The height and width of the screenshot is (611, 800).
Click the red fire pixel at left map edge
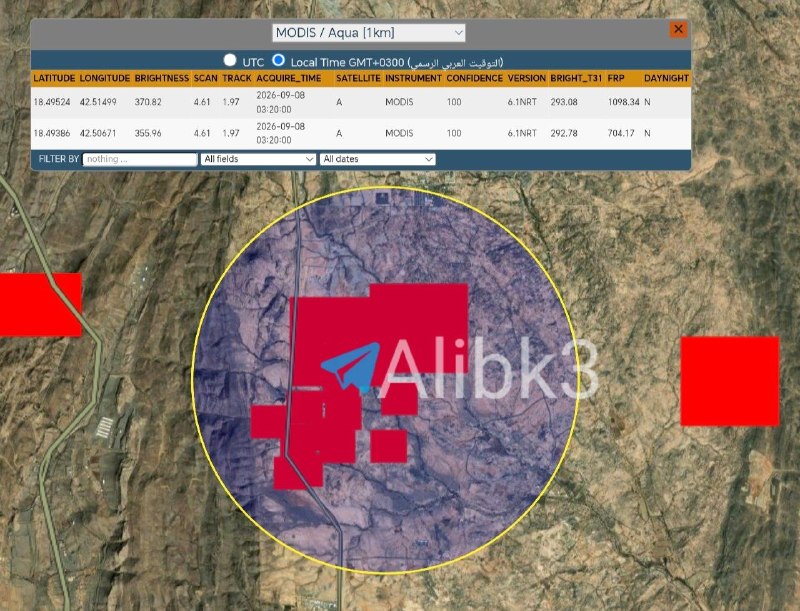click(41, 304)
